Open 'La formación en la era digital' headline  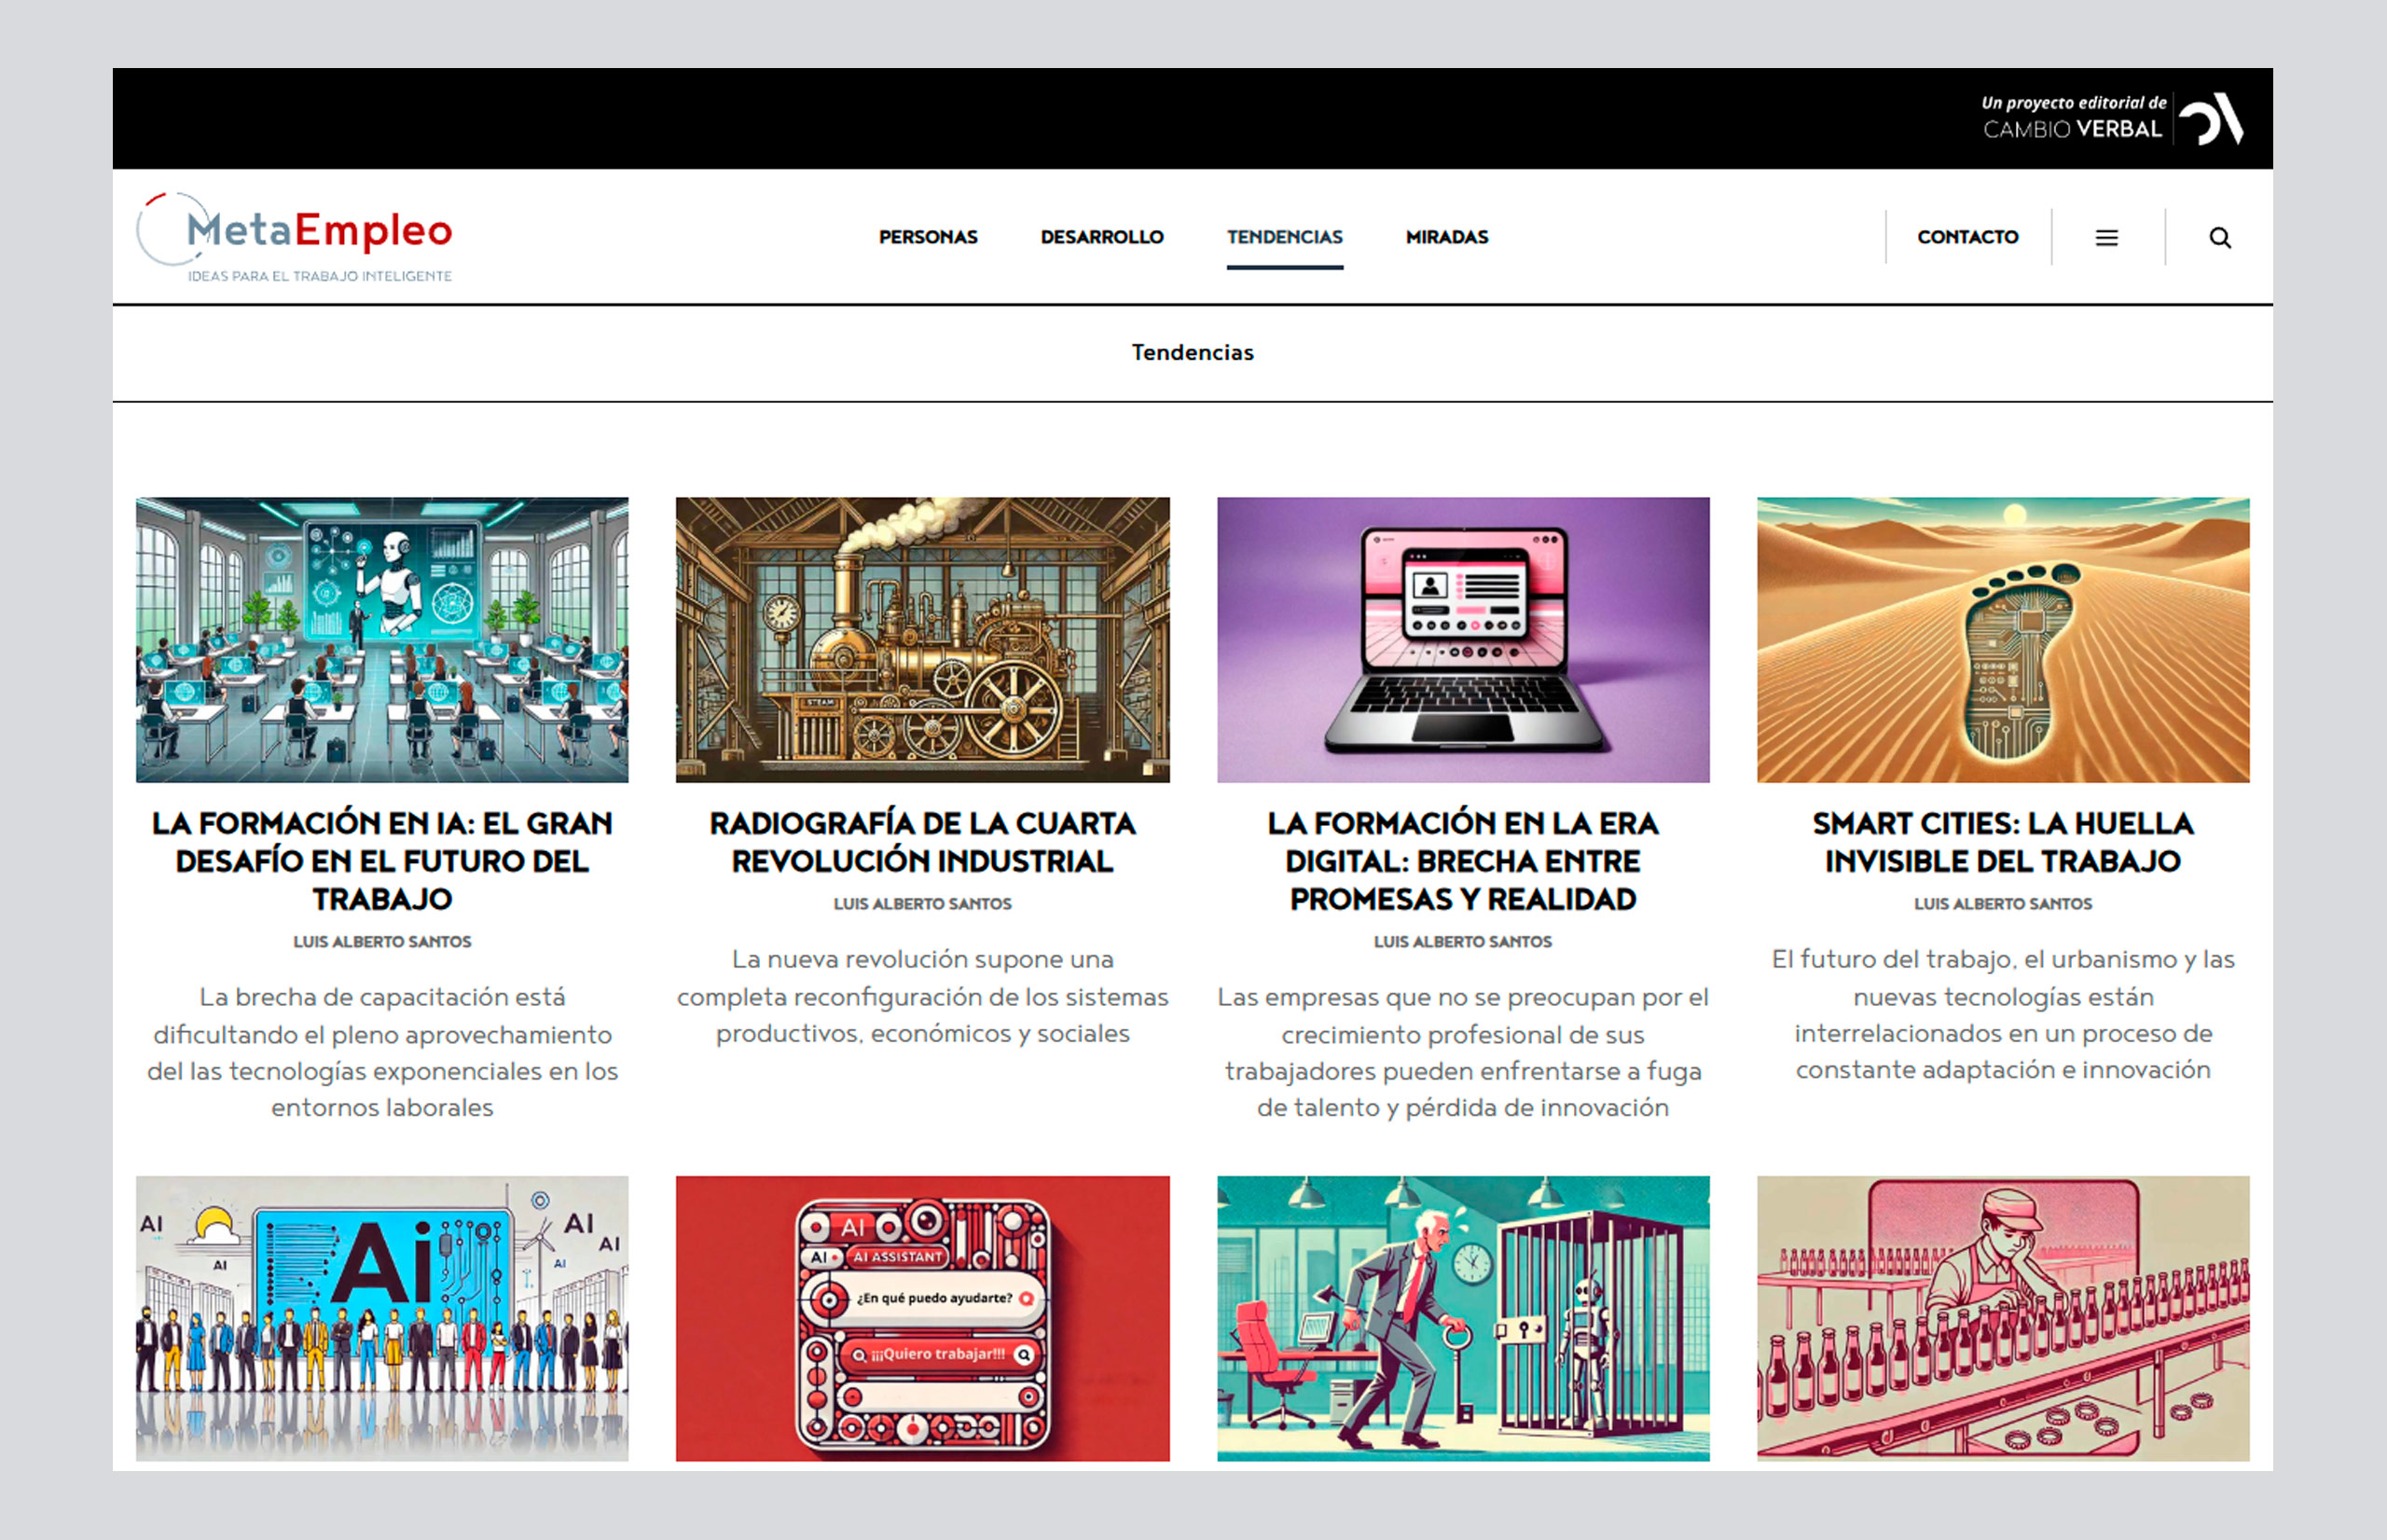click(x=1462, y=860)
